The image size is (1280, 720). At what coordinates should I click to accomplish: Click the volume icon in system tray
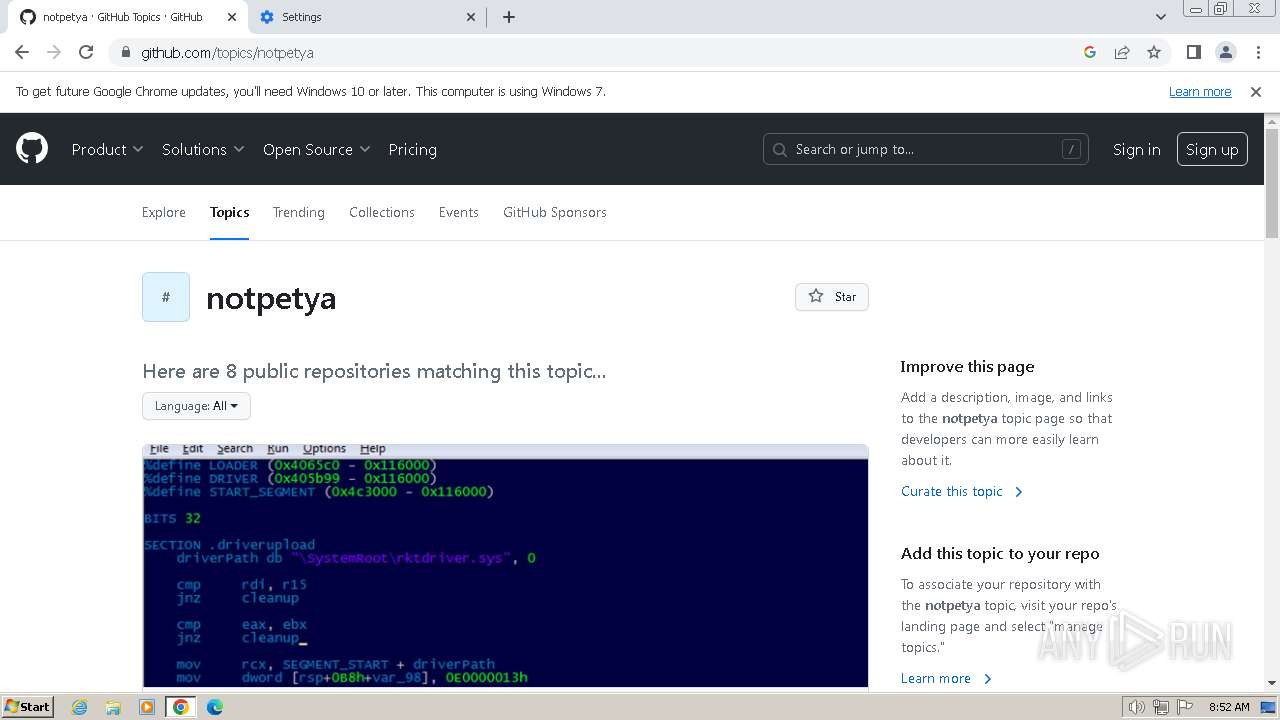pos(1137,707)
